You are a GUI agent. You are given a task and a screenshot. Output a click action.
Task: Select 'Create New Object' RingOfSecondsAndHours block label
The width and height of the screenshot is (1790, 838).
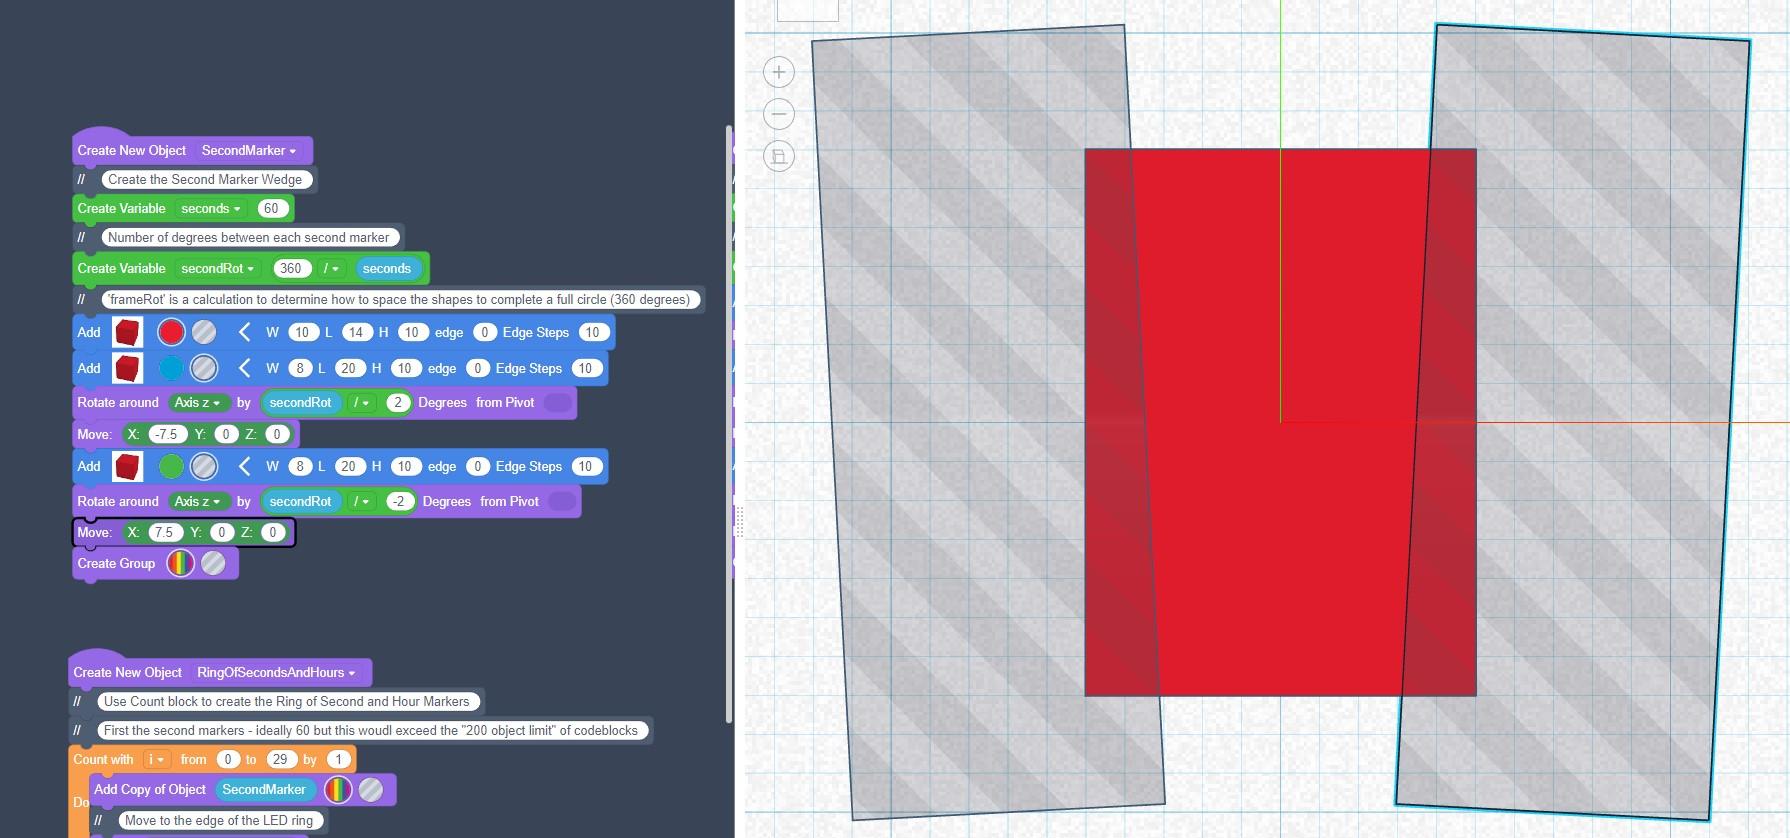(128, 672)
